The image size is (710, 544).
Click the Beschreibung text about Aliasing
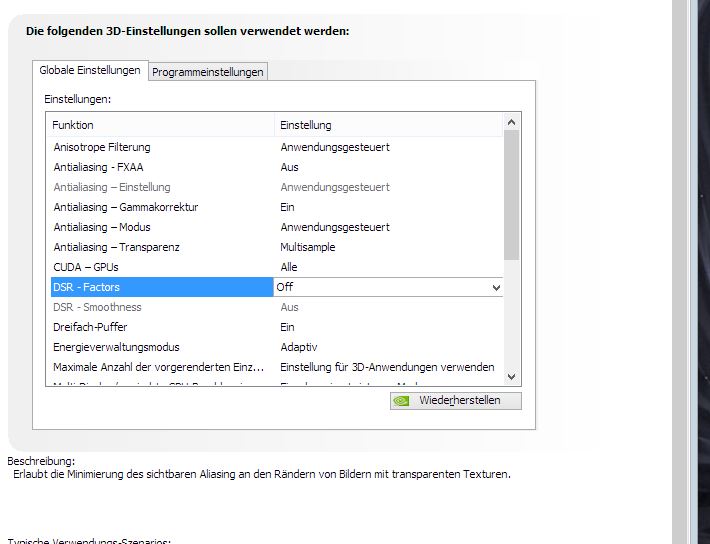coord(262,474)
